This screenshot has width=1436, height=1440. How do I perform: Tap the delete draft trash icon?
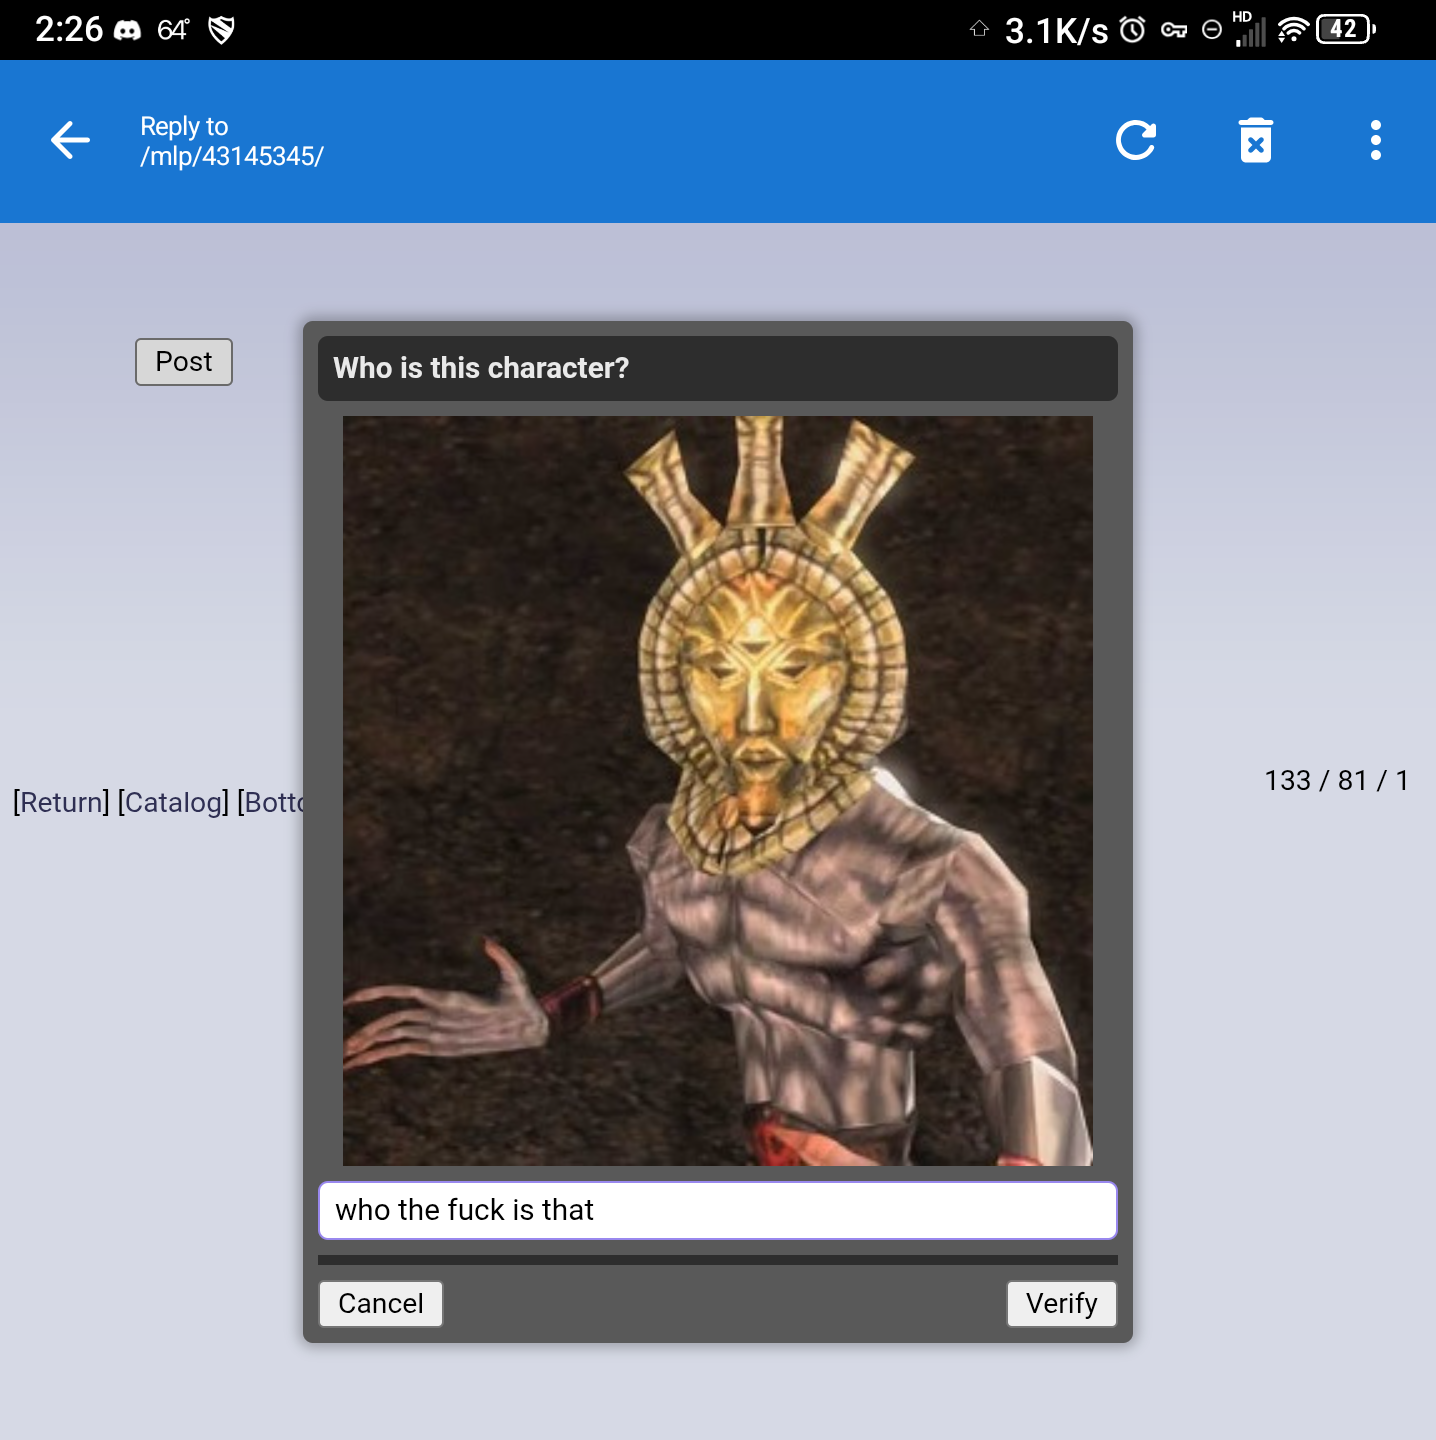[1256, 140]
